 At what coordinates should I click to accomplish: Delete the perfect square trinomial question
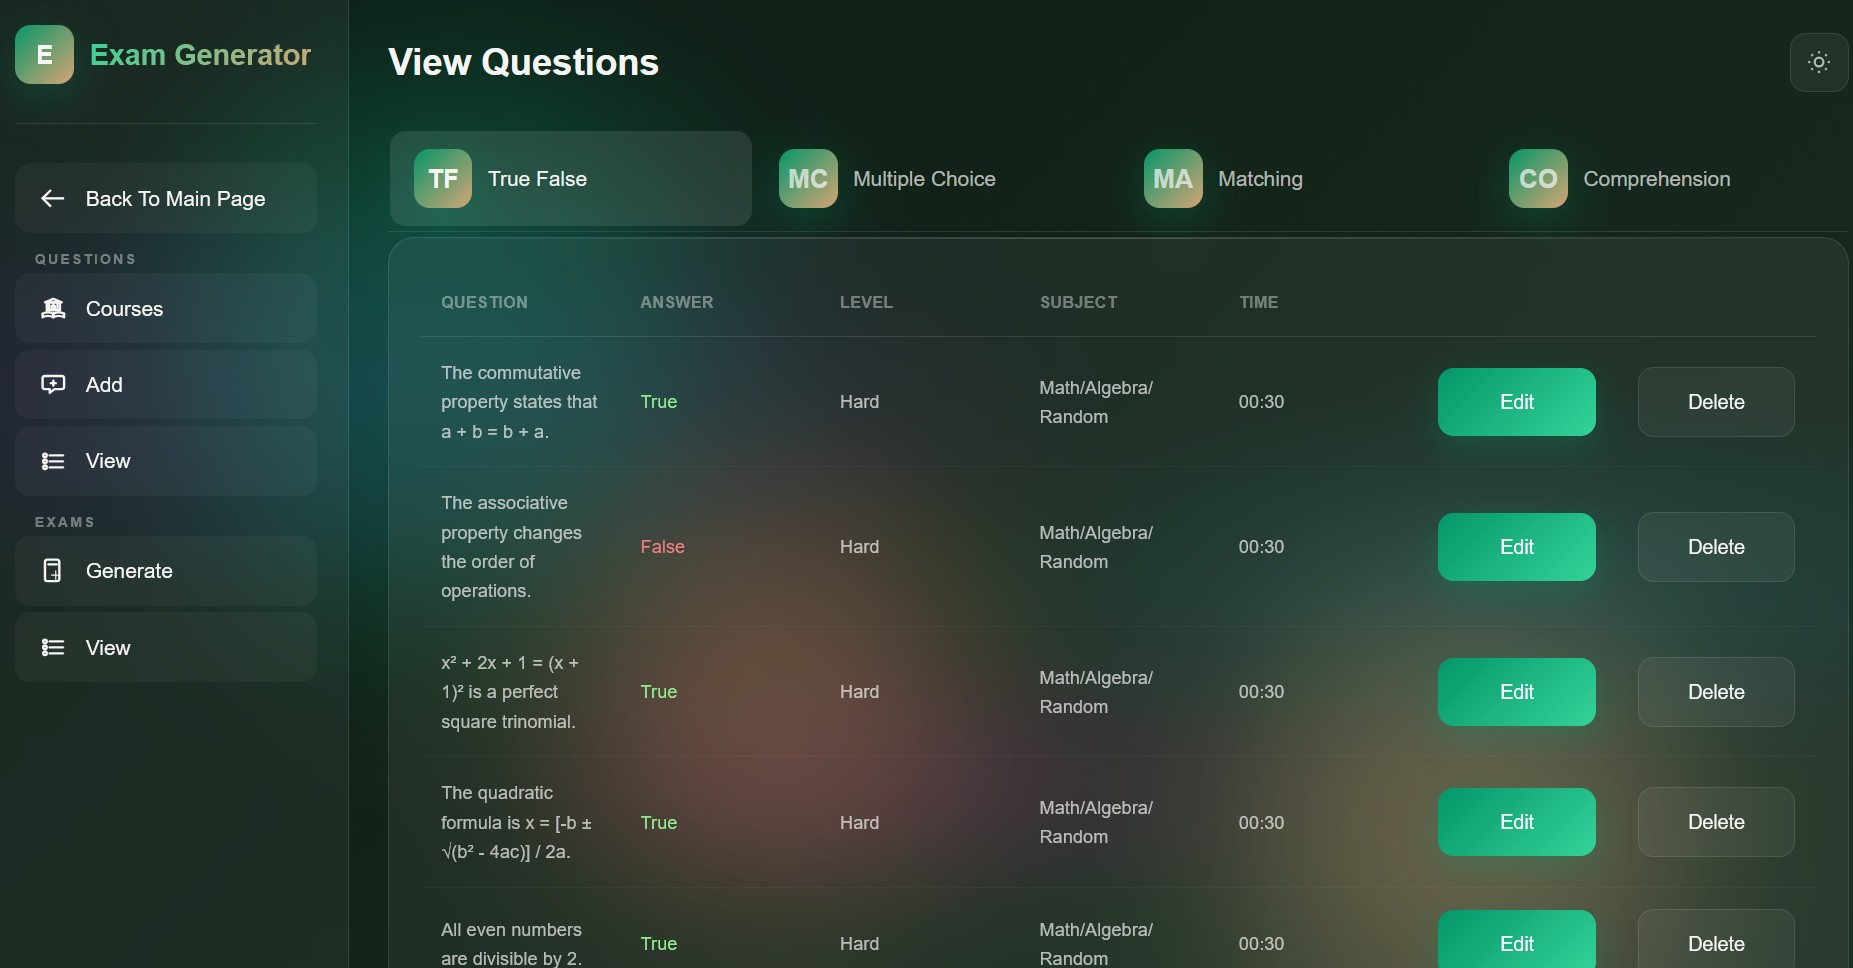click(x=1716, y=692)
